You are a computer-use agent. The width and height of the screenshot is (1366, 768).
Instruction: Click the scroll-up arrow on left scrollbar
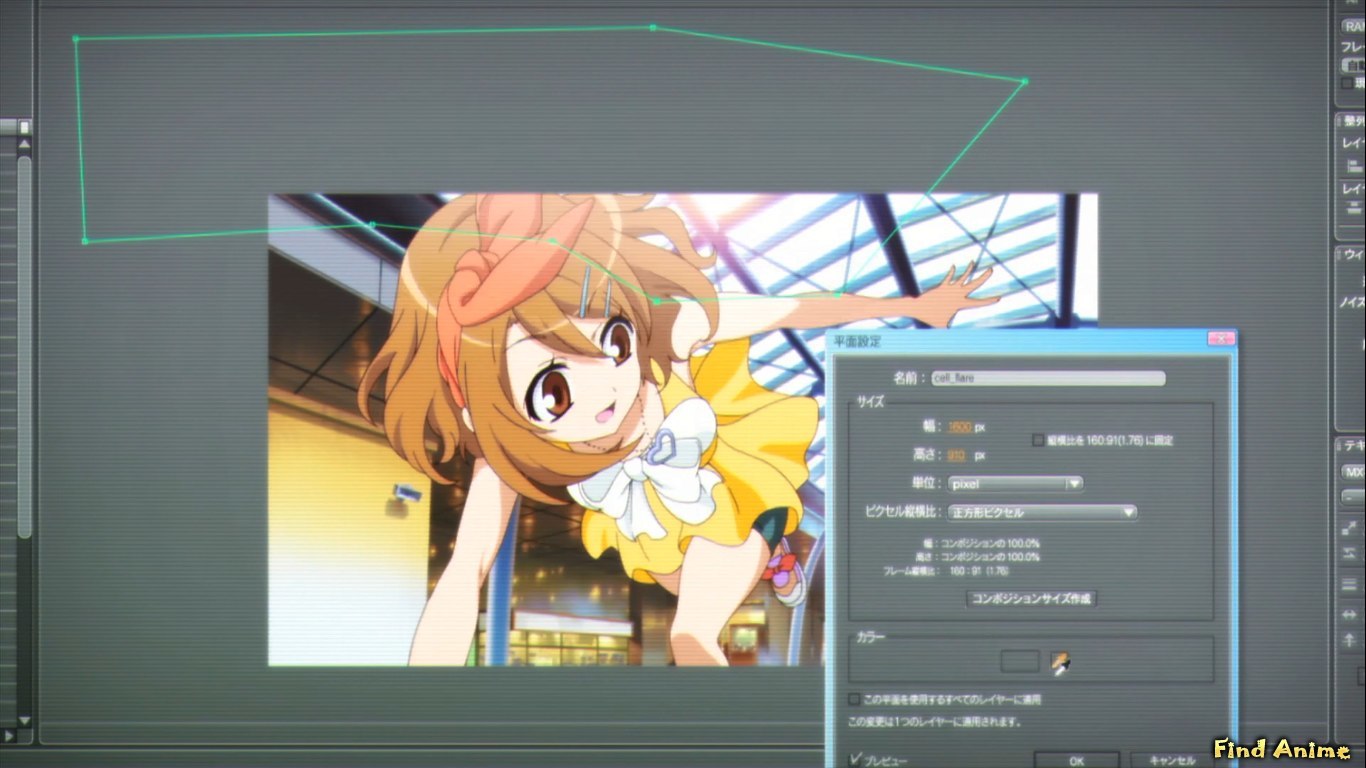(24, 144)
